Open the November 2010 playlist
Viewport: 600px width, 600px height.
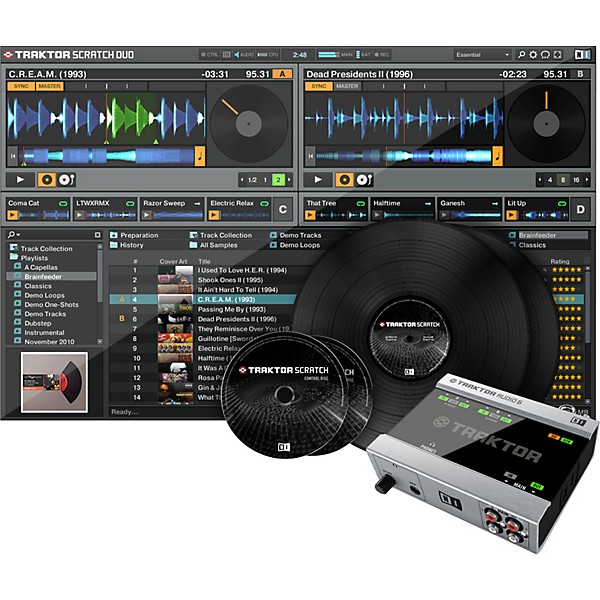[x=44, y=342]
